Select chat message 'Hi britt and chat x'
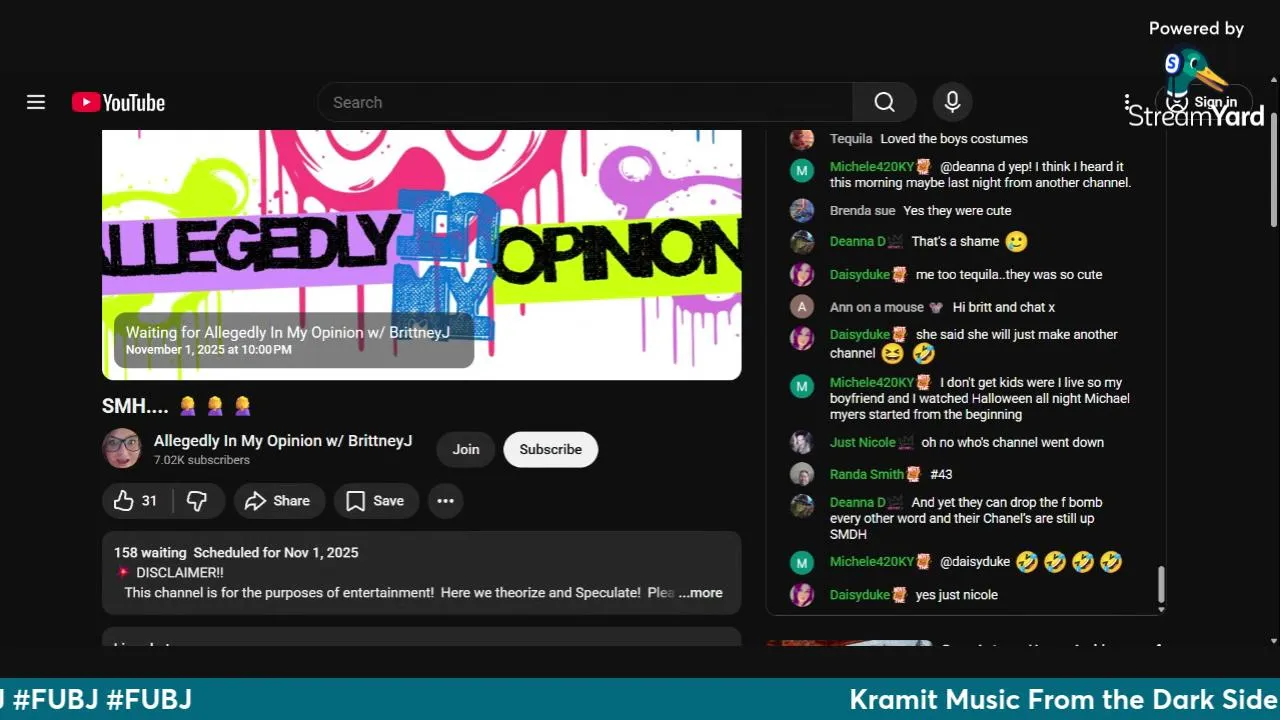The image size is (1280, 720). 1003,307
